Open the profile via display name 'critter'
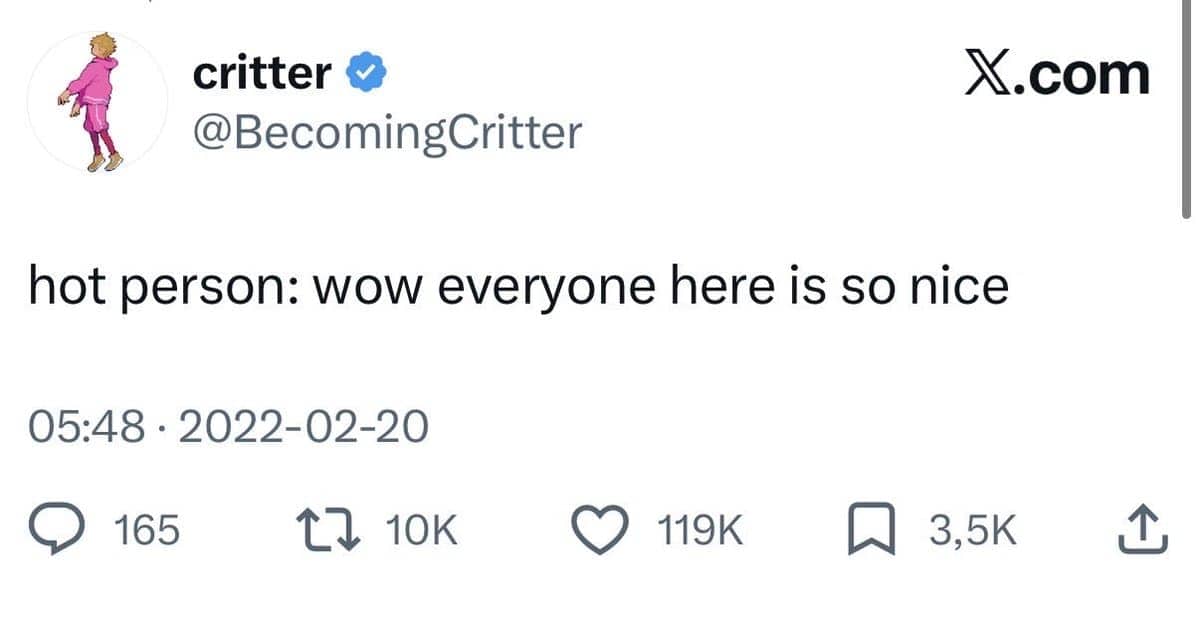The width and height of the screenshot is (1200, 629). (261, 74)
